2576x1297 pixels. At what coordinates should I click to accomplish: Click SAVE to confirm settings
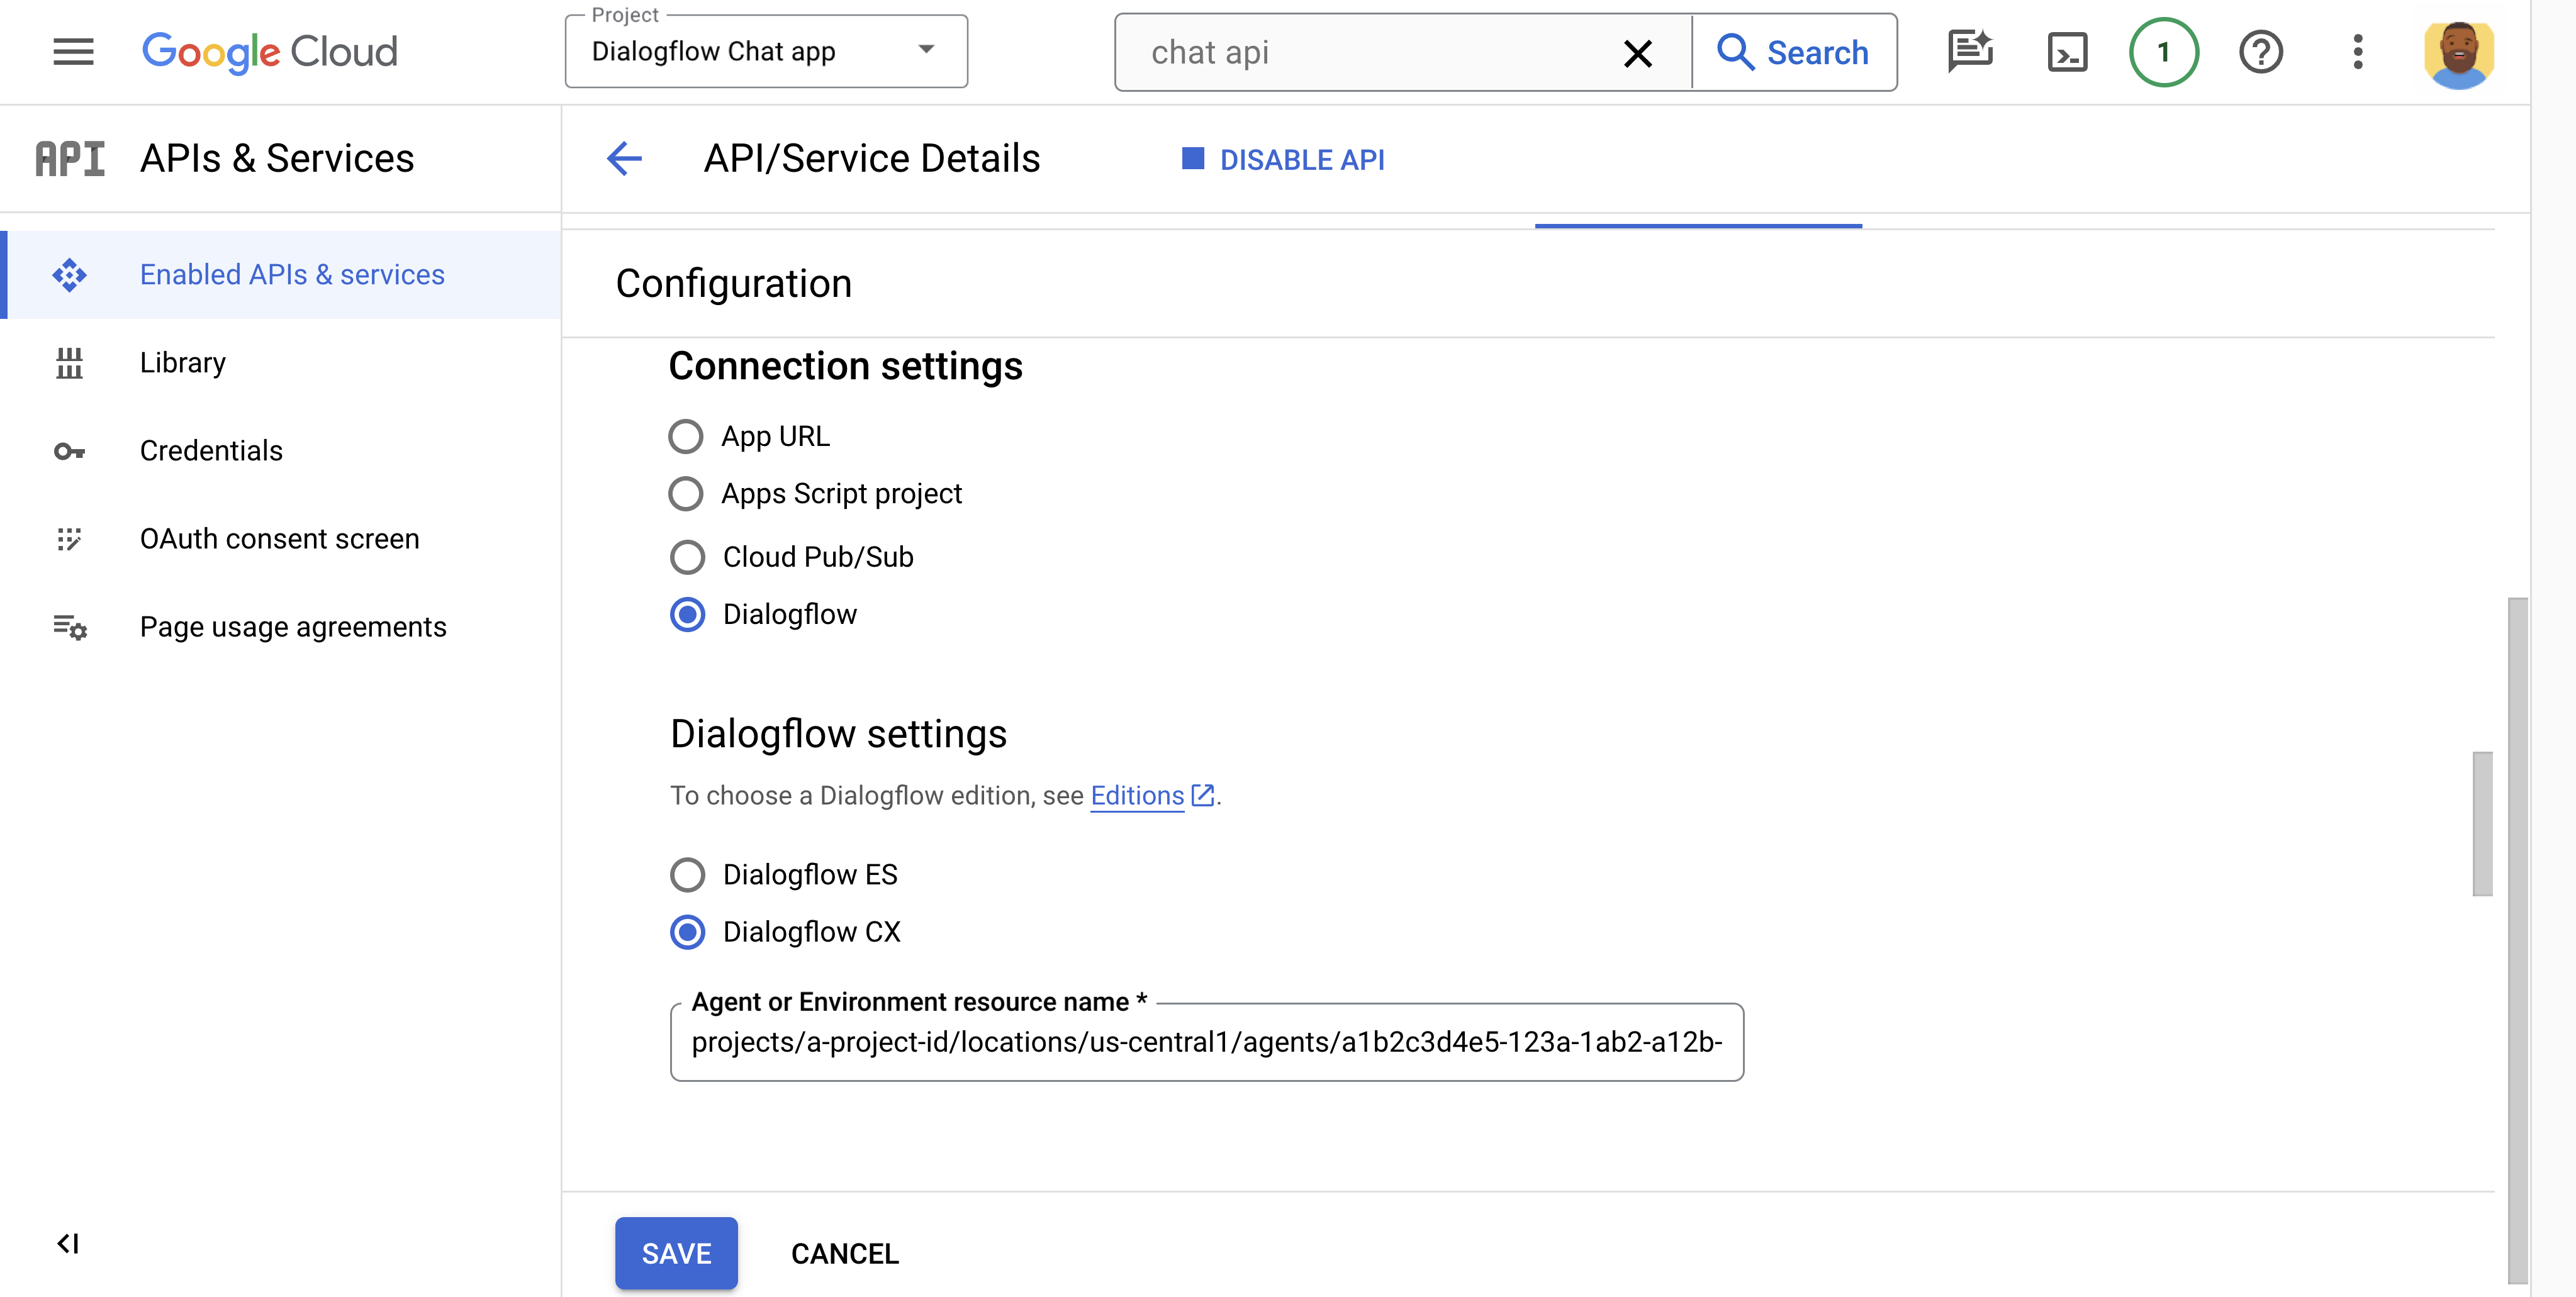point(676,1252)
